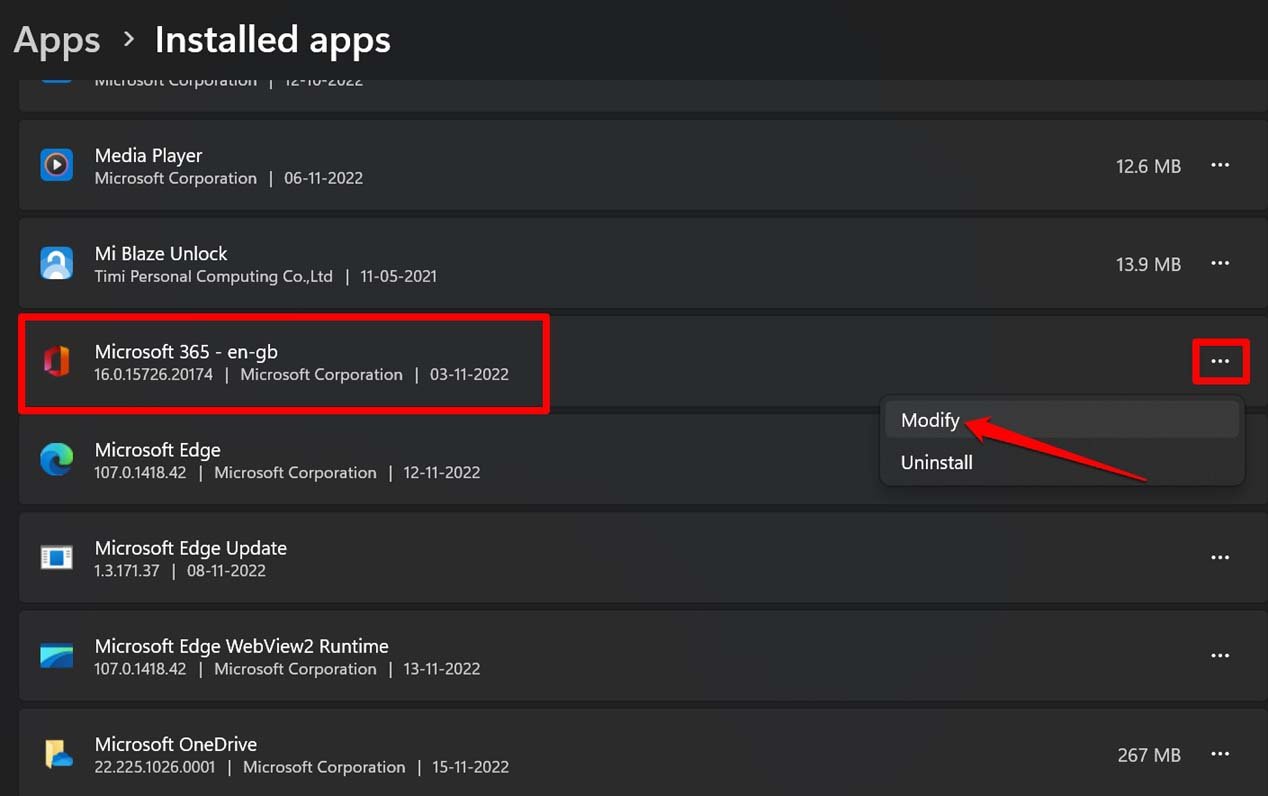This screenshot has height=796, width=1268.
Task: Select the Microsoft 365 - en-gb name
Action: 186,352
